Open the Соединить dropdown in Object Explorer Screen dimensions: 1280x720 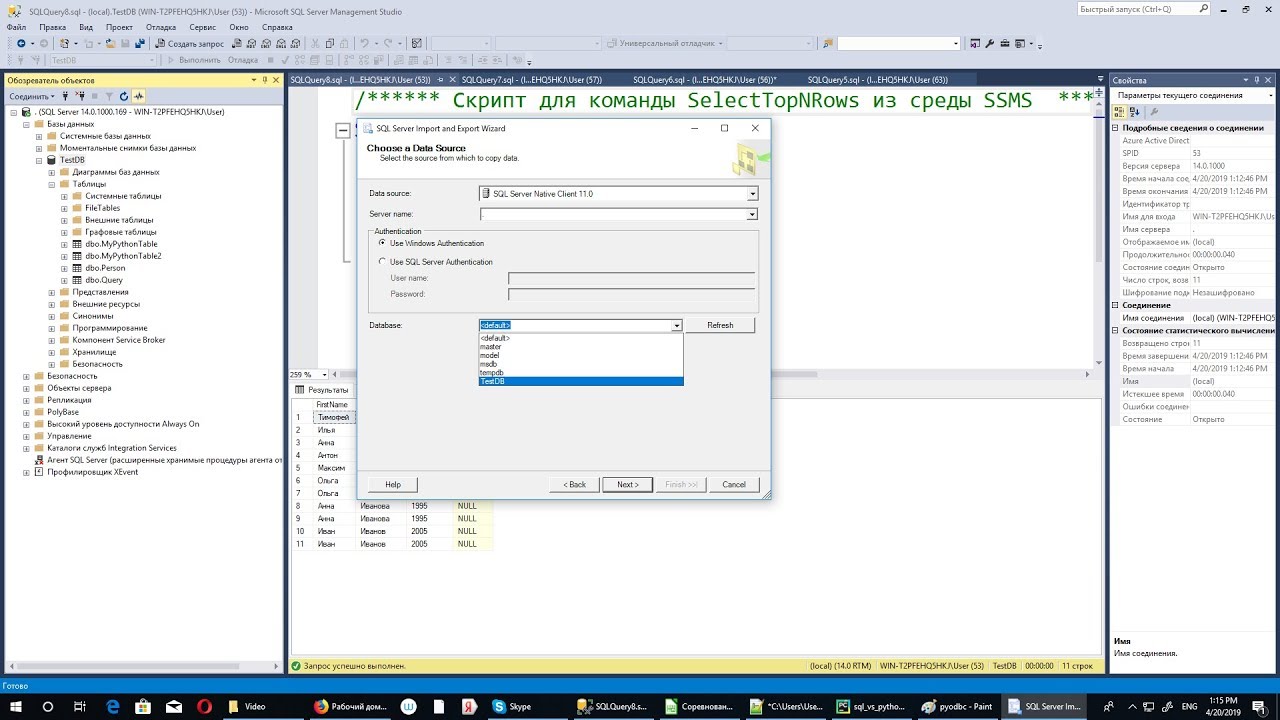coord(32,96)
